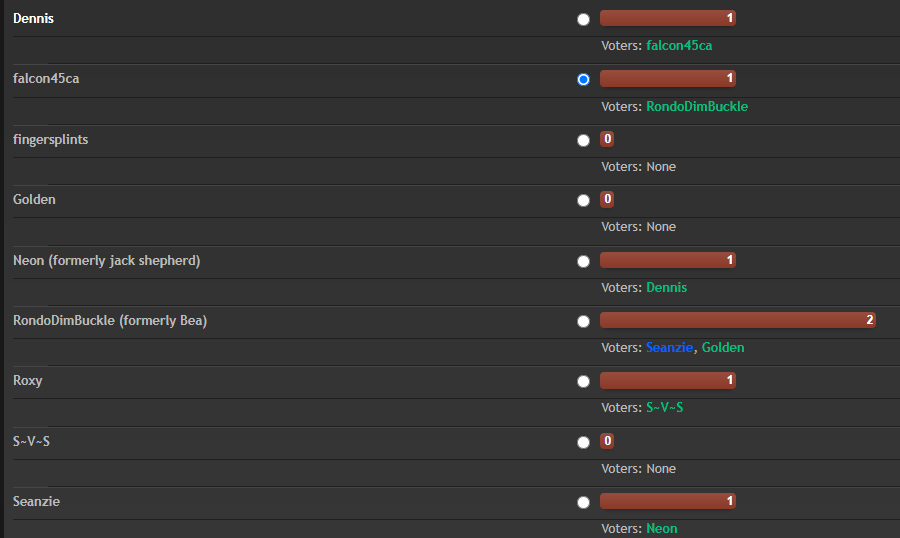Select the RondoDimBuckle (formerly Bea) radio button

click(583, 322)
